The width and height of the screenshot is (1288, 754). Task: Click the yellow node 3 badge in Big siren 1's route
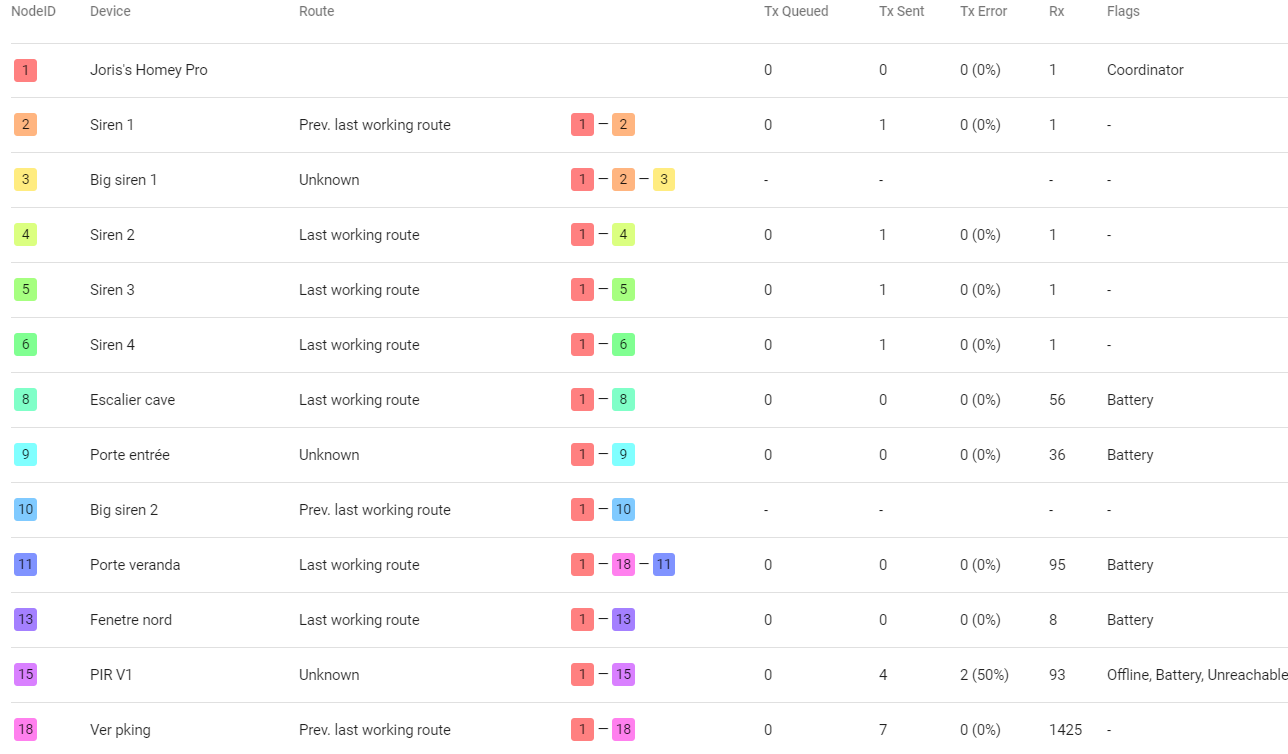[x=664, y=180]
